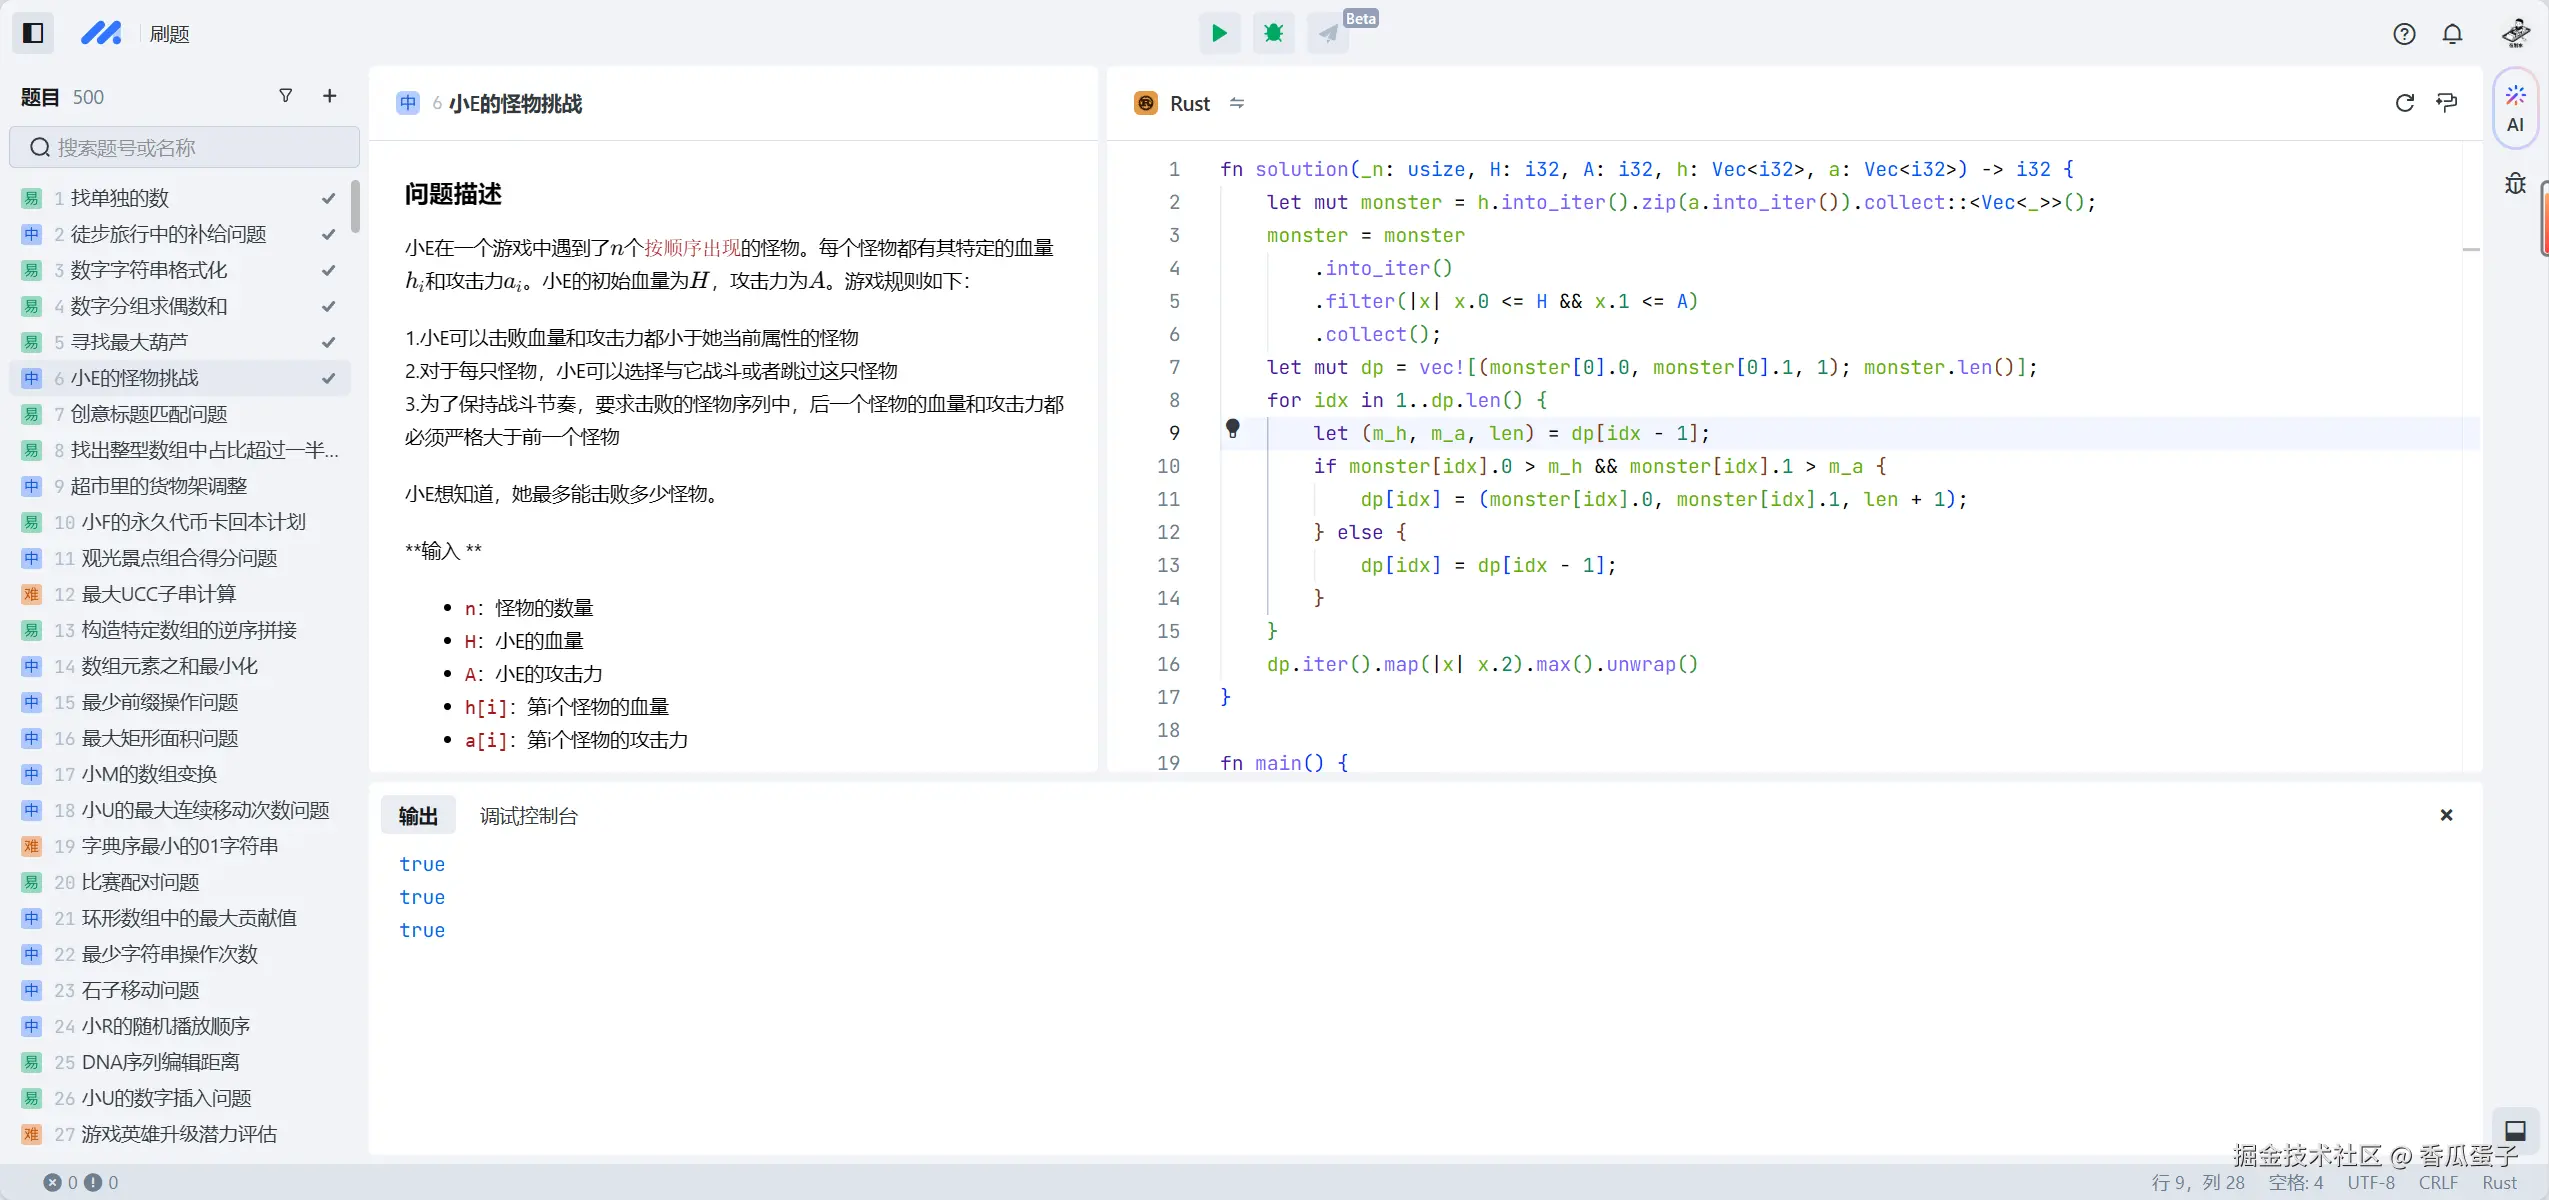The width and height of the screenshot is (2549, 1200).
Task: Open problem 12 最大UCC子串计算
Action: click(158, 594)
